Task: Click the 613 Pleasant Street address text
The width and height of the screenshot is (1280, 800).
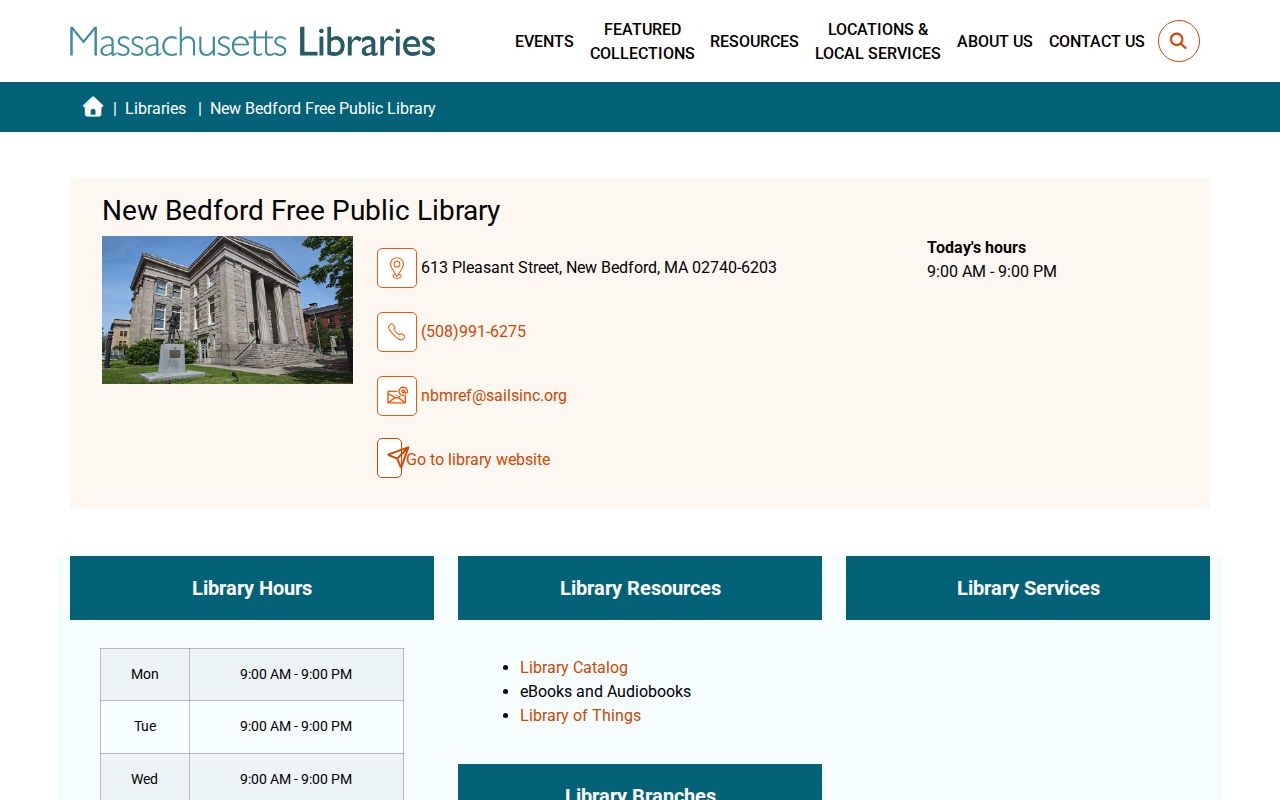Action: click(x=599, y=267)
